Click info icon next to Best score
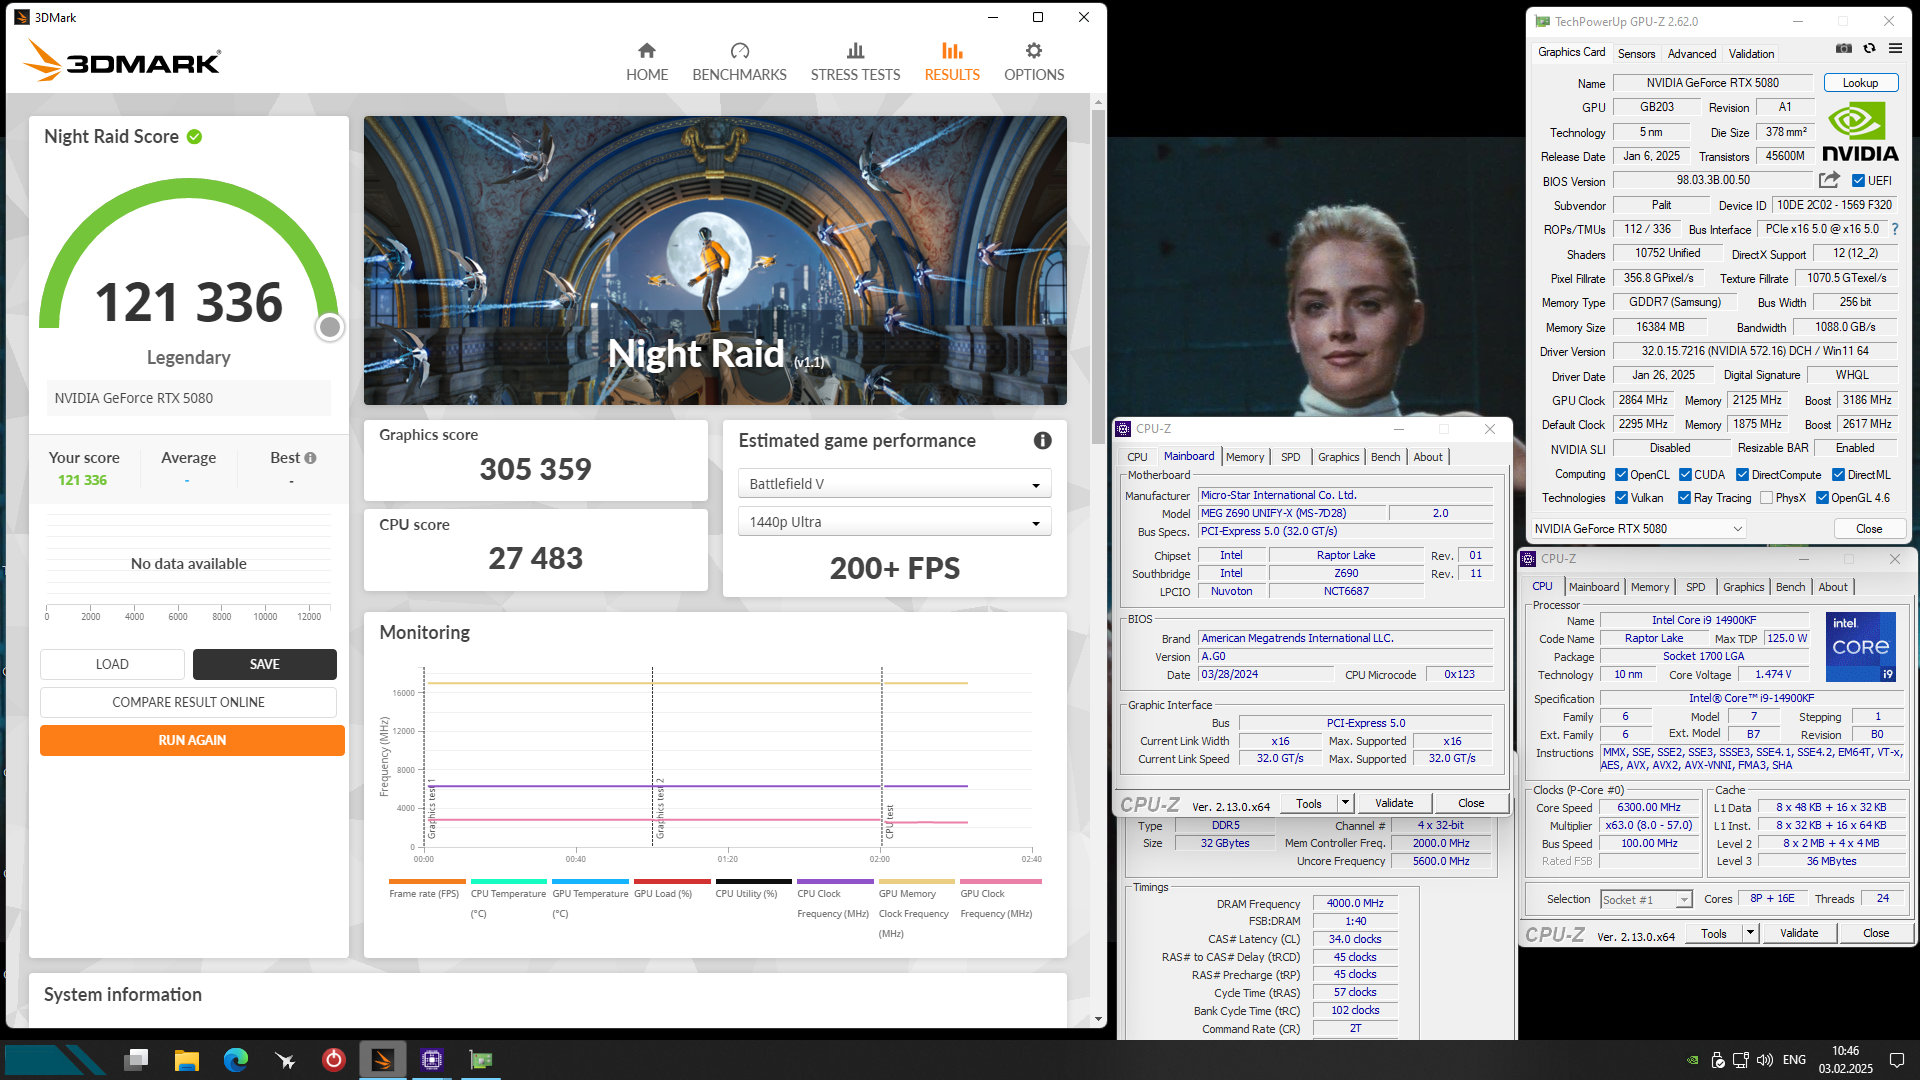The image size is (1920, 1080). 310,458
